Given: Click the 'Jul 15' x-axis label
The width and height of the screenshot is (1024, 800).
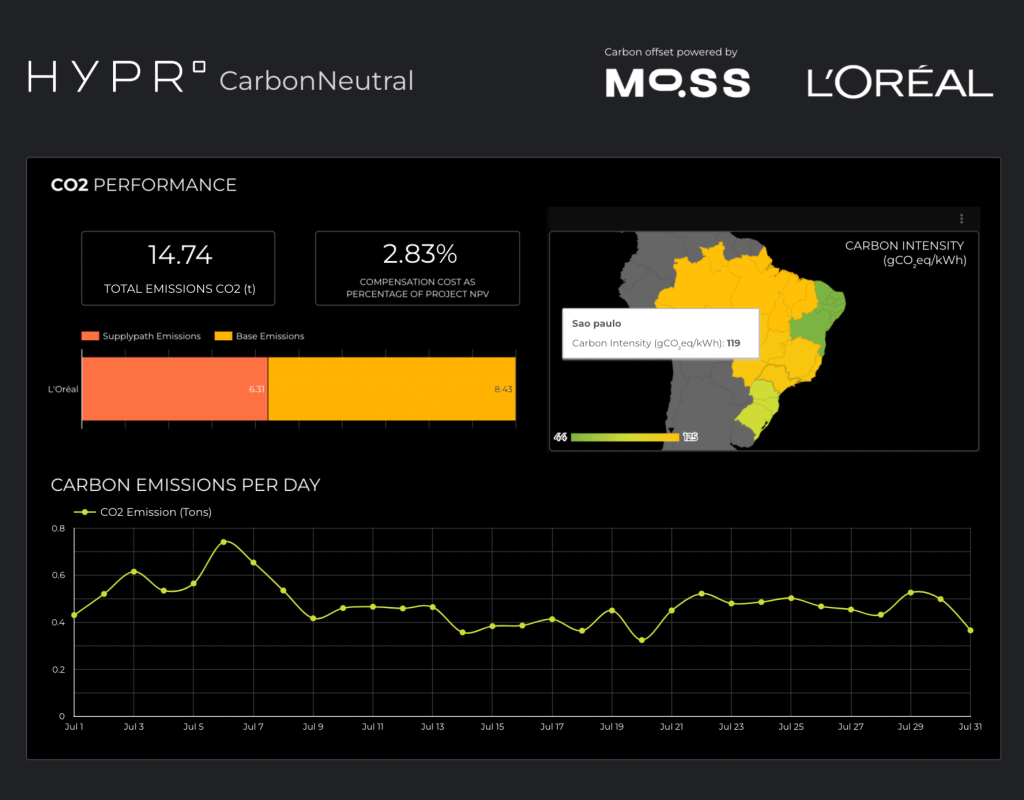Looking at the screenshot, I should (x=492, y=726).
